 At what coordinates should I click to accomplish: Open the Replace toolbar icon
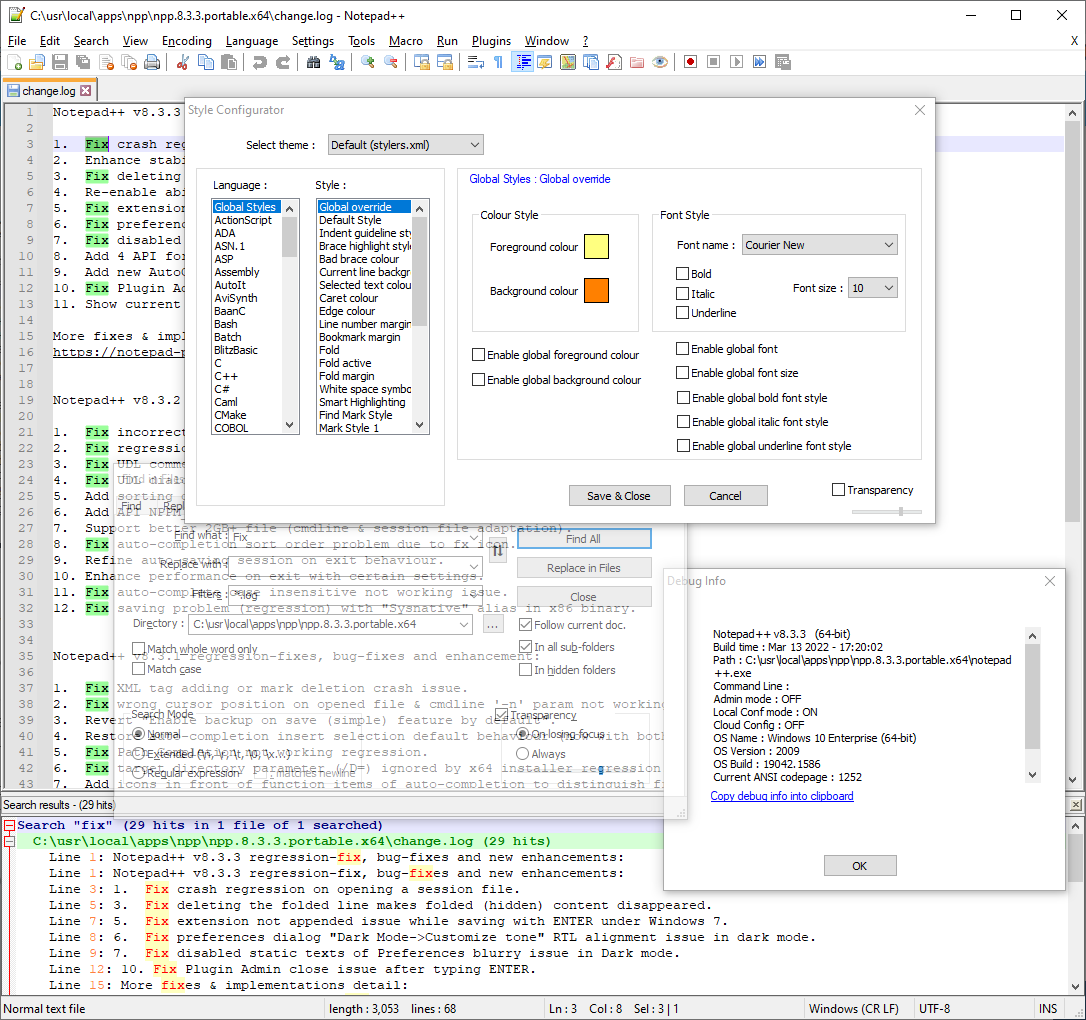point(337,62)
